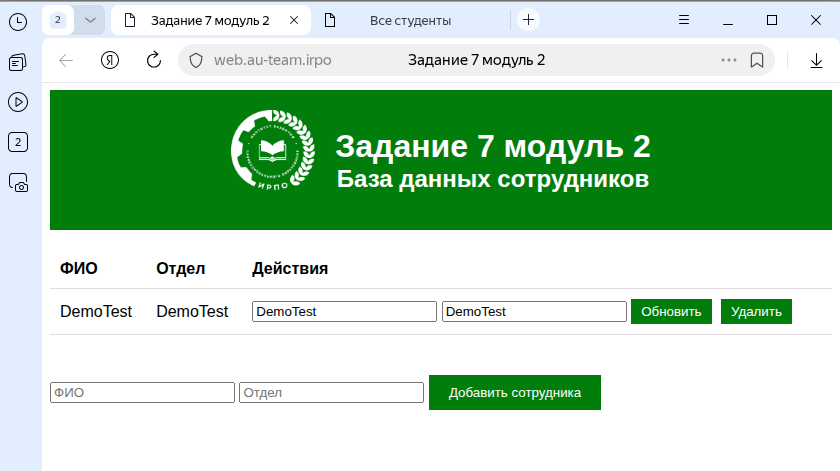Screen dimensions: 840x471
Task: Open the three-dots page options menu
Action: (729, 60)
